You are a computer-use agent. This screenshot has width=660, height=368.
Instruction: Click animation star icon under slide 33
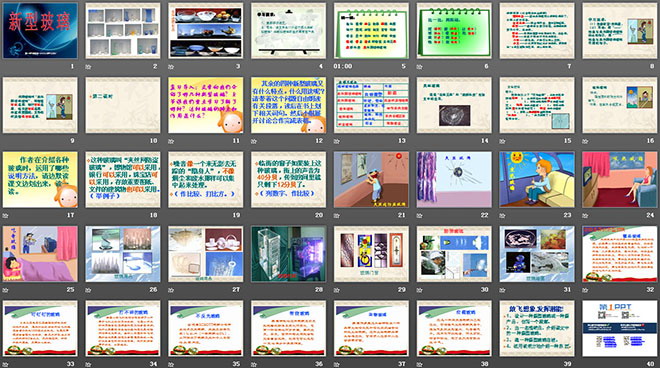[x=5, y=364]
